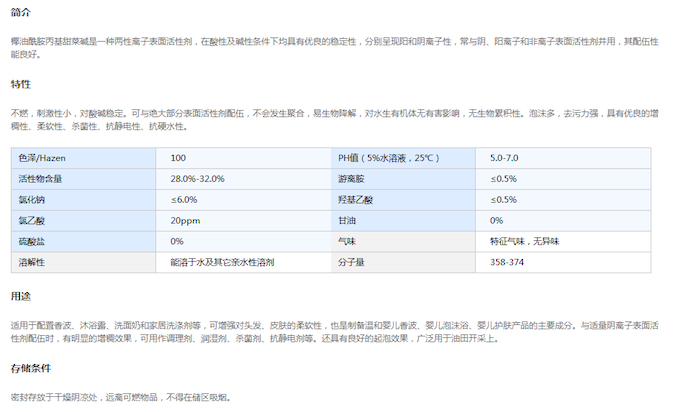The width and height of the screenshot is (678, 412).
Task: Click the 用途 section heading
Action: pos(20,296)
